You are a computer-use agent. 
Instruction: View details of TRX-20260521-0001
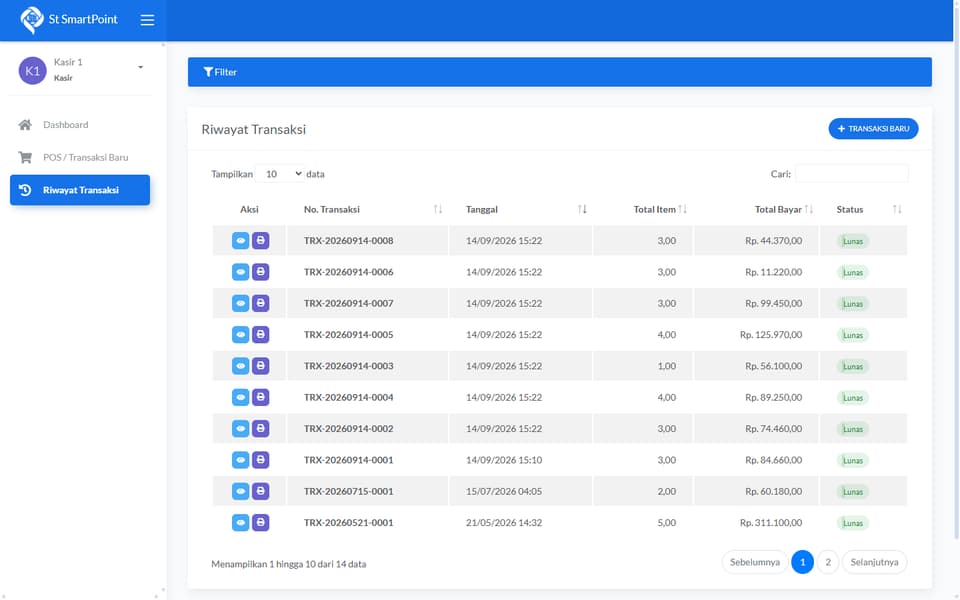(x=241, y=522)
